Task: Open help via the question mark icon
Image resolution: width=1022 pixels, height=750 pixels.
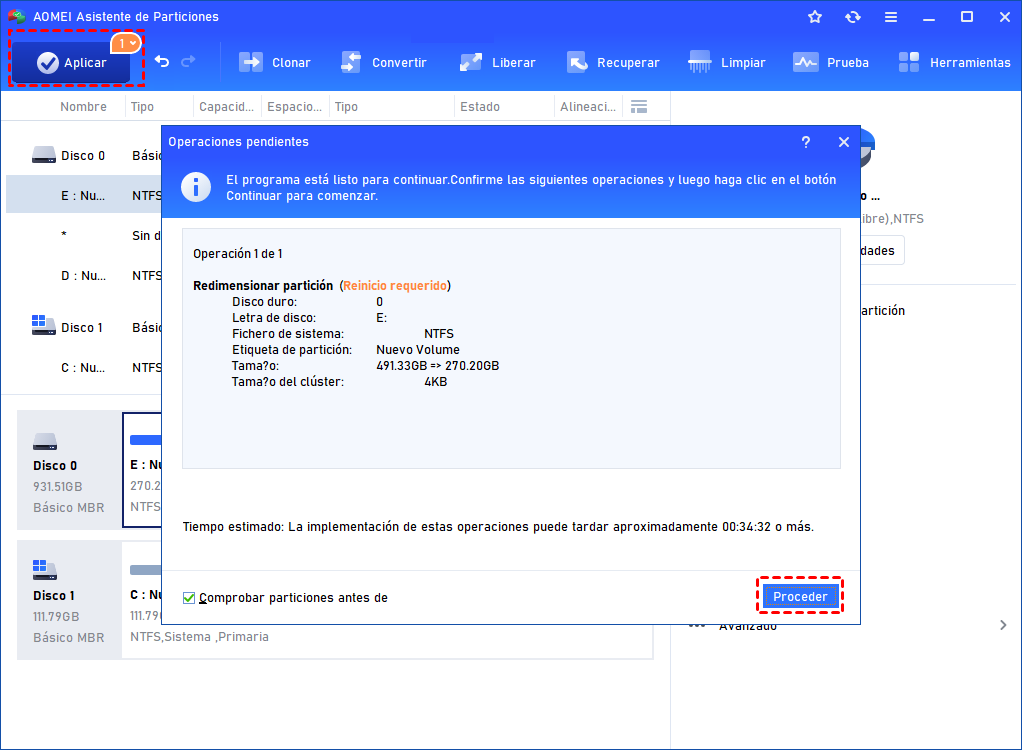Action: pyautogui.click(x=806, y=142)
